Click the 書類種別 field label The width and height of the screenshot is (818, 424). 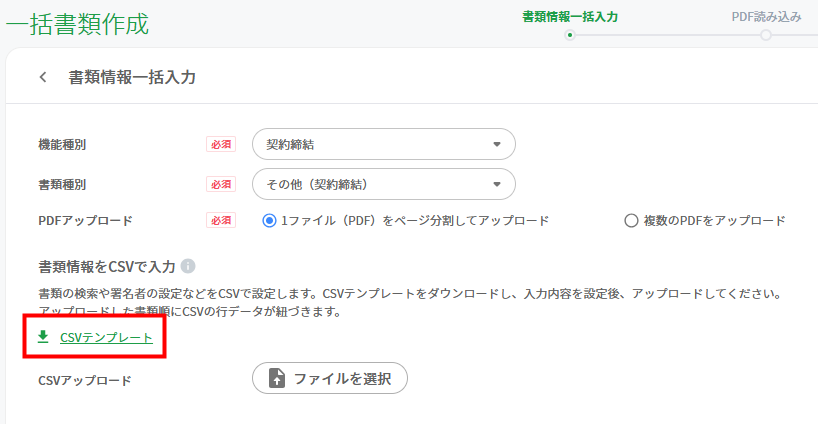click(x=62, y=185)
